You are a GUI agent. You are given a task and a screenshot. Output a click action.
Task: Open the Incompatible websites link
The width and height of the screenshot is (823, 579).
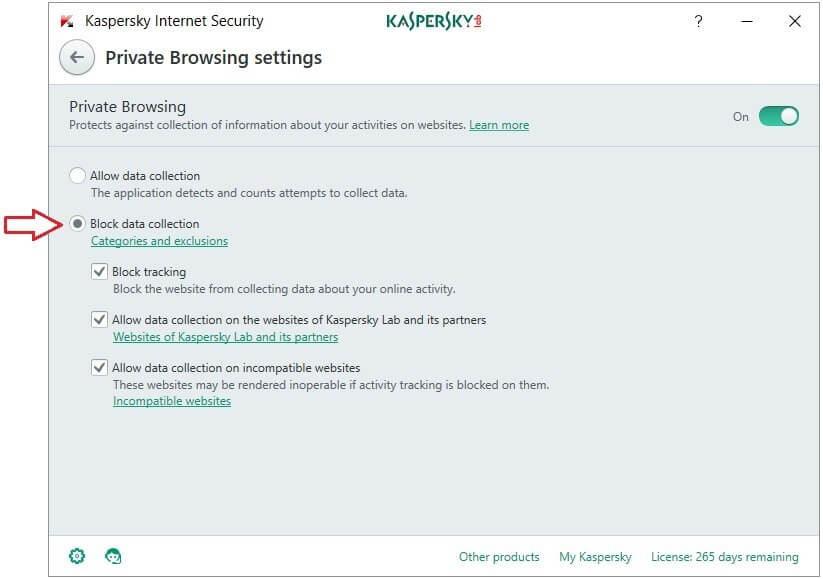172,401
